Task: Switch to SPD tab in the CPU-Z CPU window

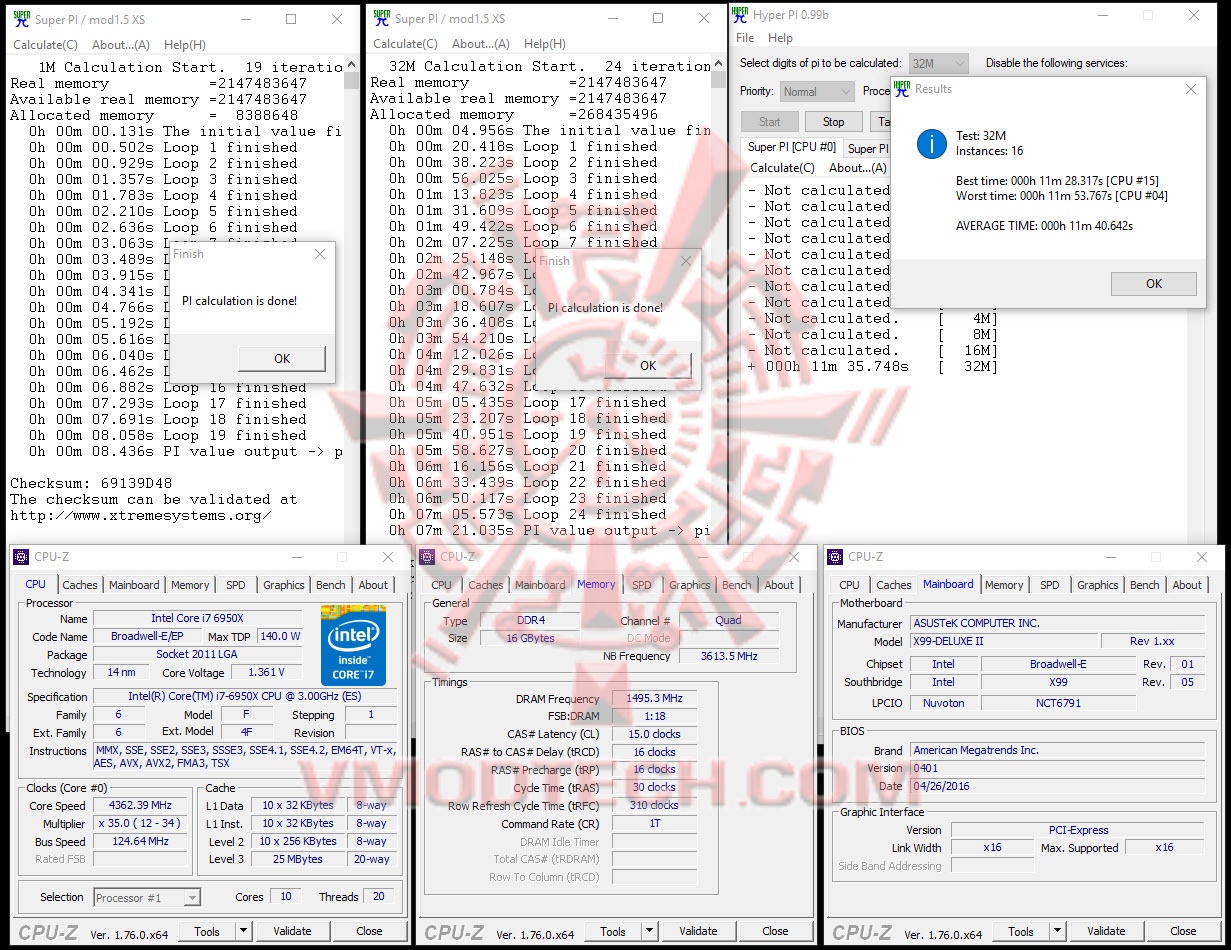Action: click(235, 585)
